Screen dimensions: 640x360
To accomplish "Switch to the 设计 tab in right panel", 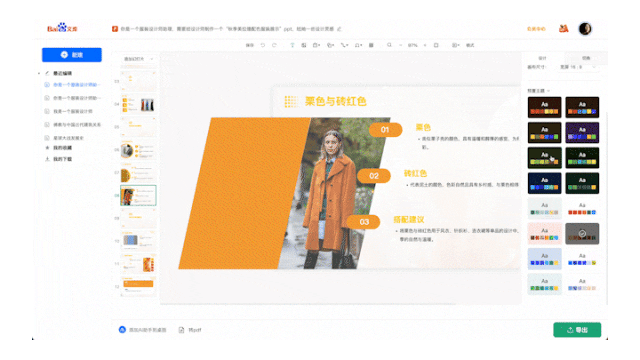I will pyautogui.click(x=542, y=58).
